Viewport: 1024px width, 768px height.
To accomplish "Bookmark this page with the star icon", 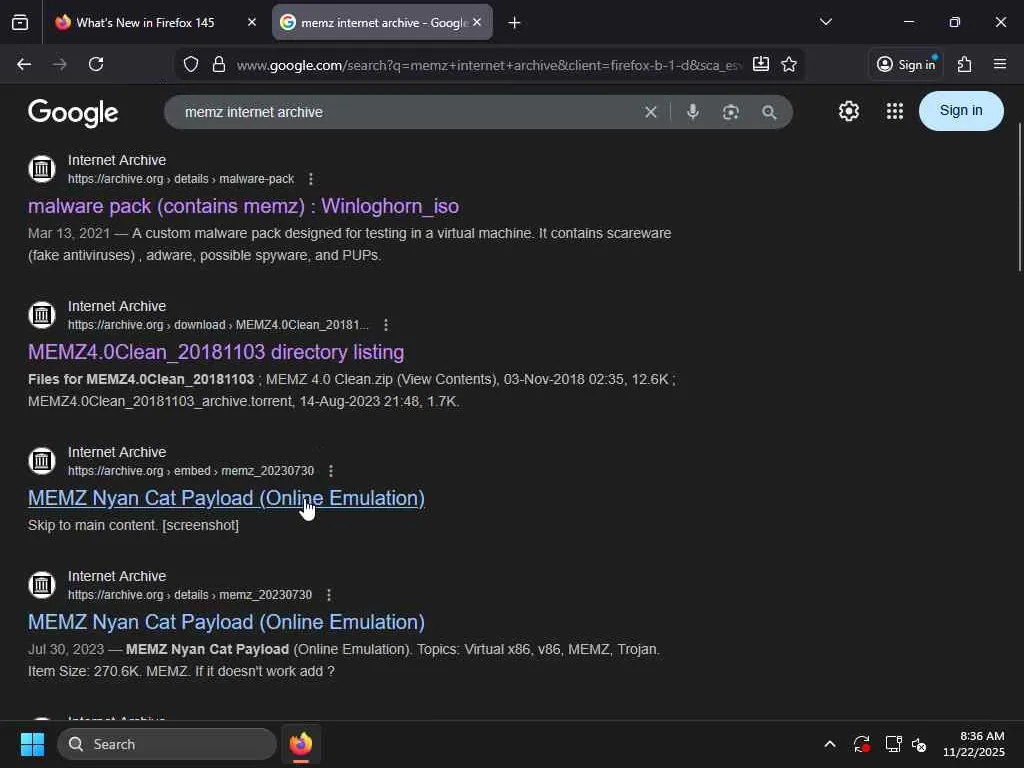I will [x=789, y=64].
